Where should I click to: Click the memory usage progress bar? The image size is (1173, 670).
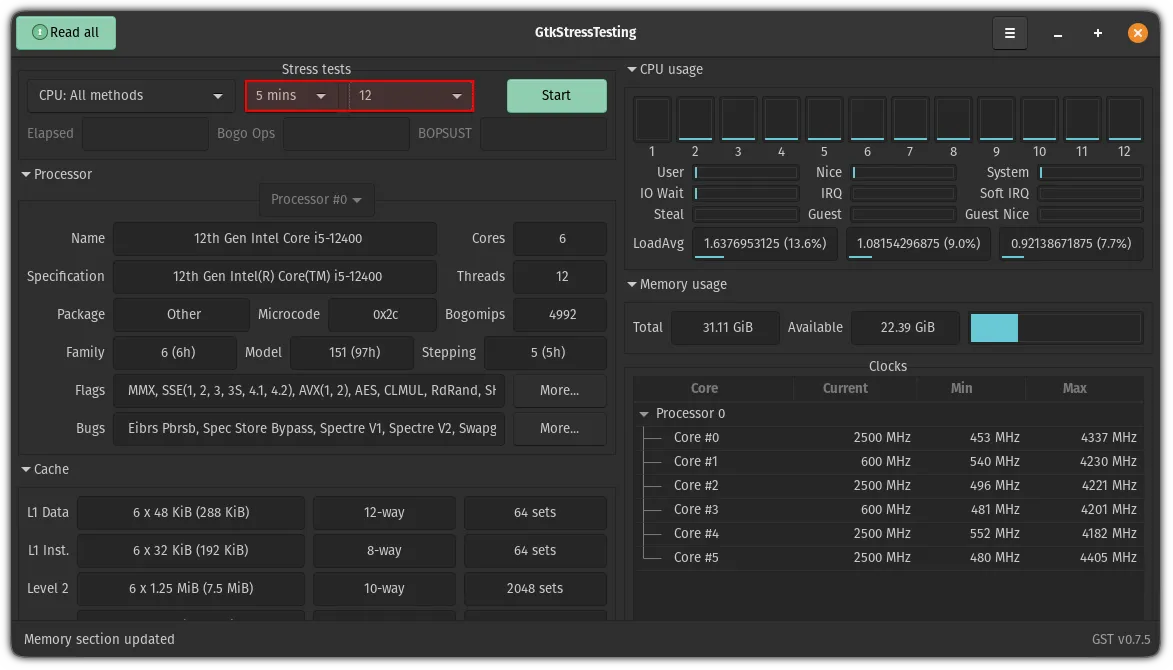[1055, 328]
